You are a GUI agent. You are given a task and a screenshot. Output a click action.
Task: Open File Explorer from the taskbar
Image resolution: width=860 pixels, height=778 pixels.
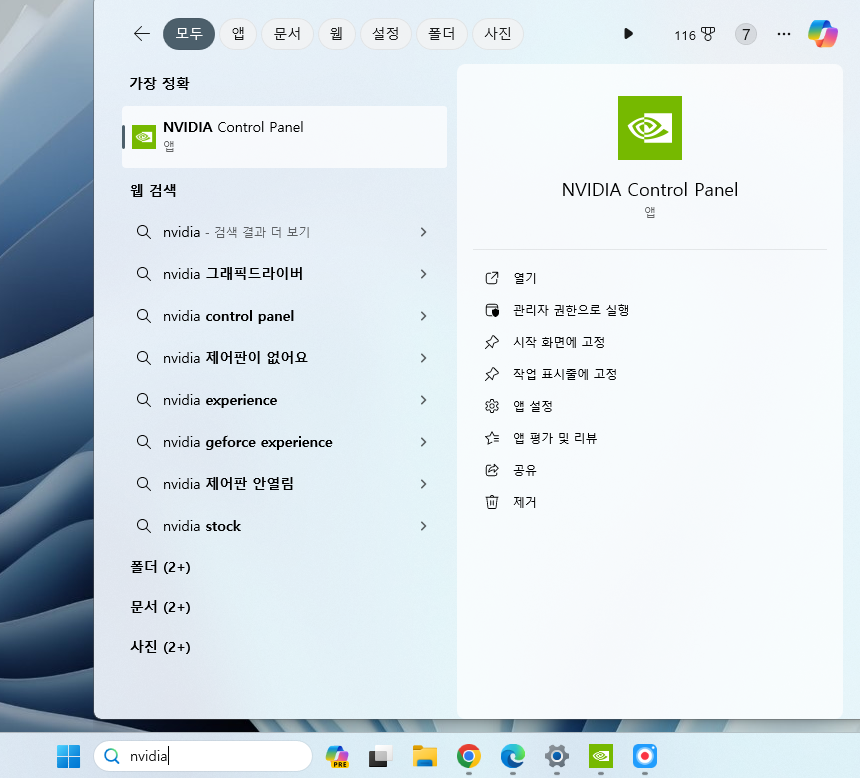[425, 756]
